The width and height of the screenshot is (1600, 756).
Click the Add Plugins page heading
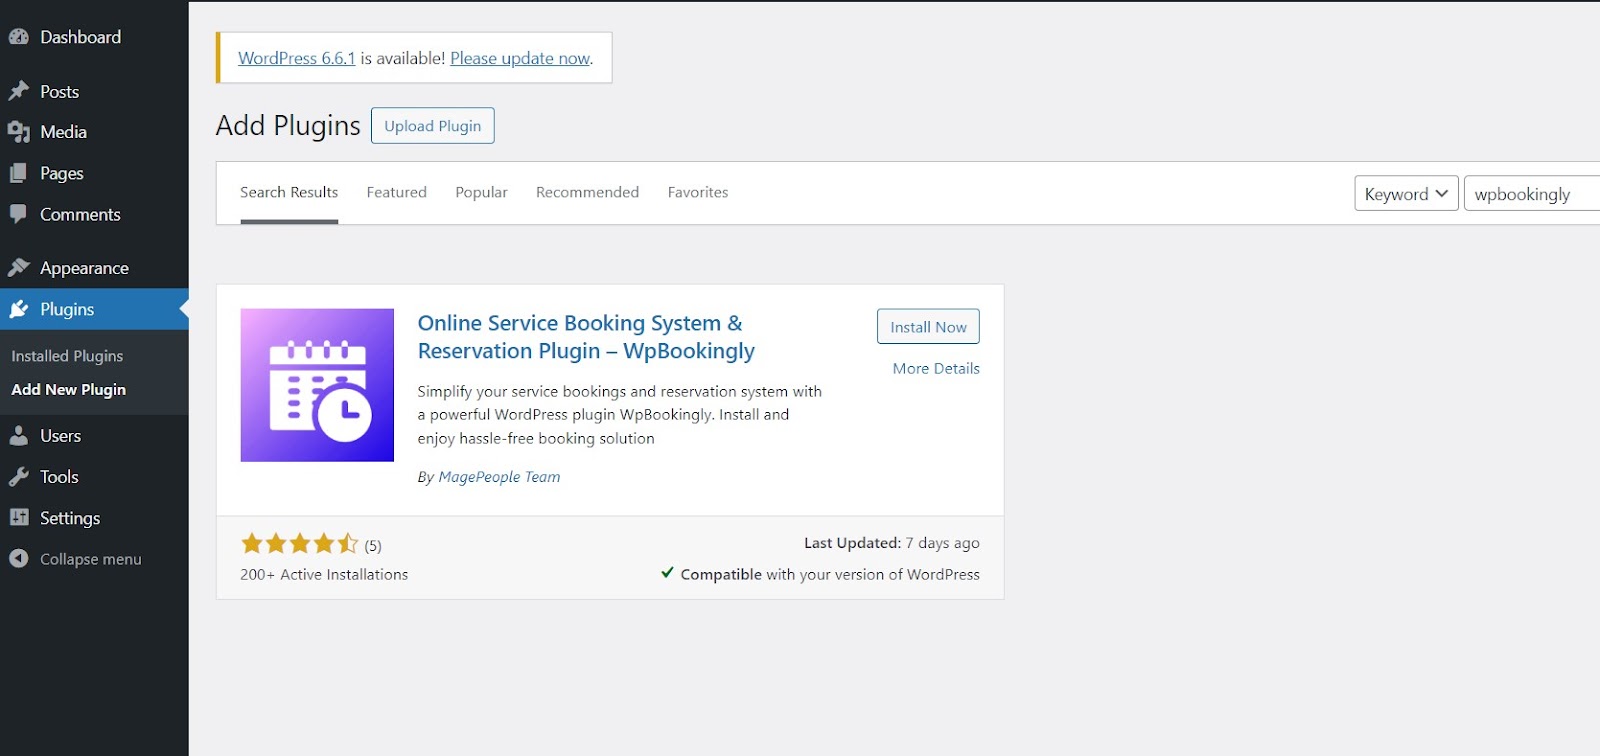tap(288, 125)
